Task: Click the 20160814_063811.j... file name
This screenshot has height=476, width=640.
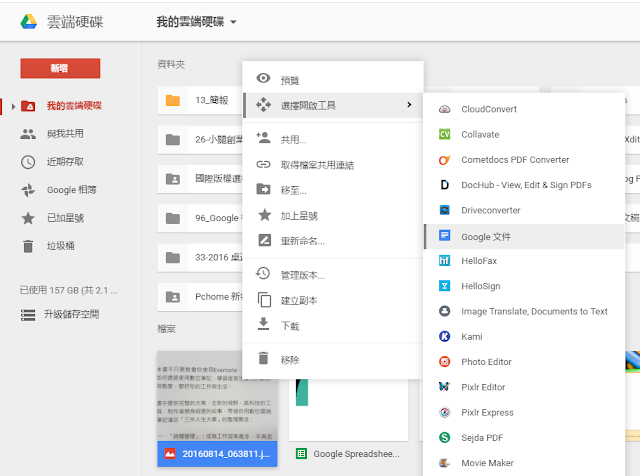Action: click(226, 454)
